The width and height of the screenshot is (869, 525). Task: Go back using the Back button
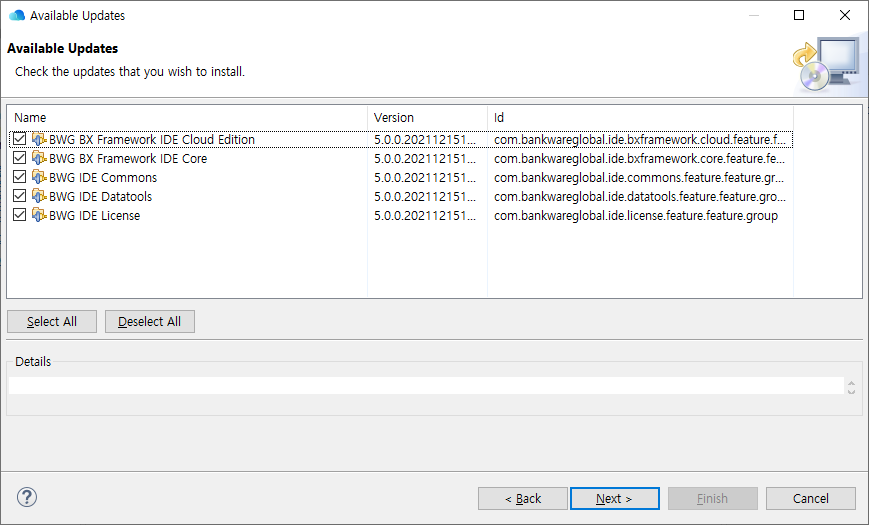click(x=523, y=498)
